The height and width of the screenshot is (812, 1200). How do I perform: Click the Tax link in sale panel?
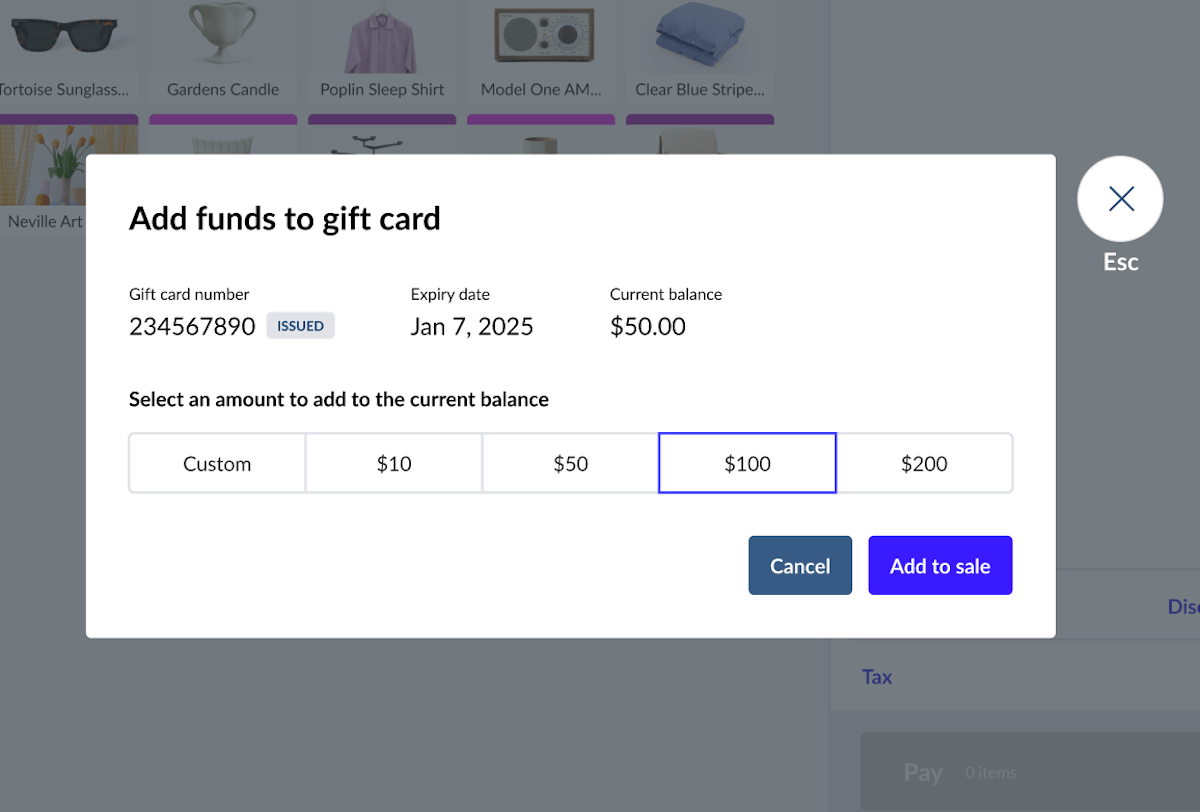tap(877, 677)
